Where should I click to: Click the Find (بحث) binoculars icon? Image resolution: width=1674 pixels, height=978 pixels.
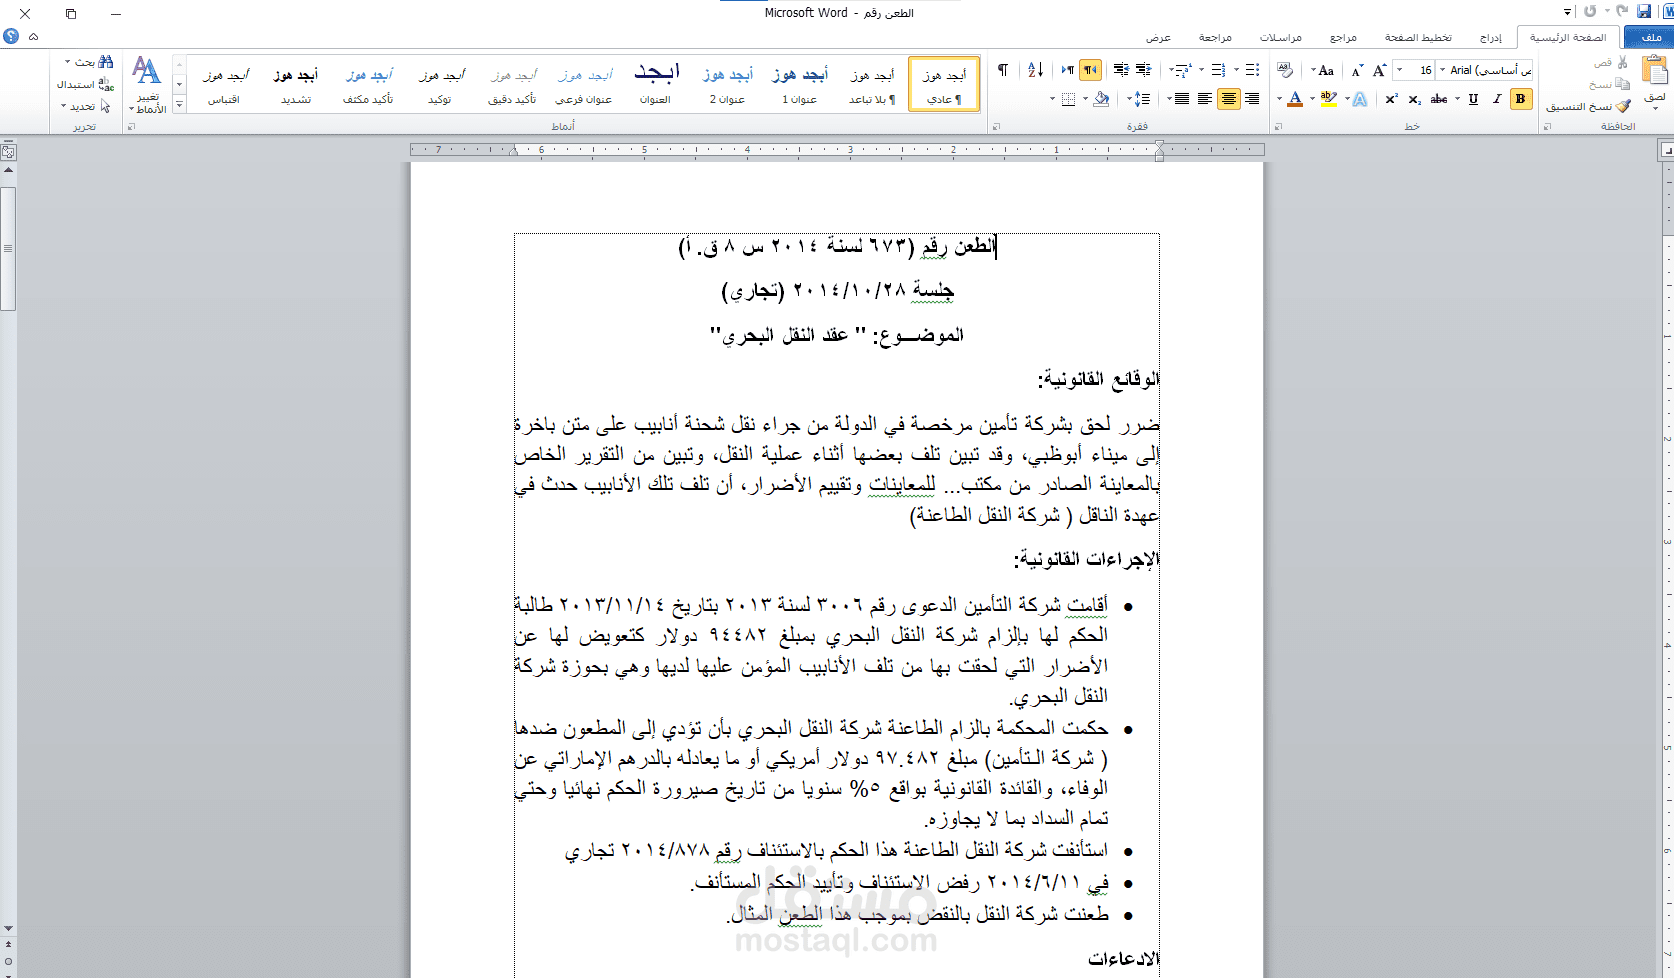(x=106, y=62)
